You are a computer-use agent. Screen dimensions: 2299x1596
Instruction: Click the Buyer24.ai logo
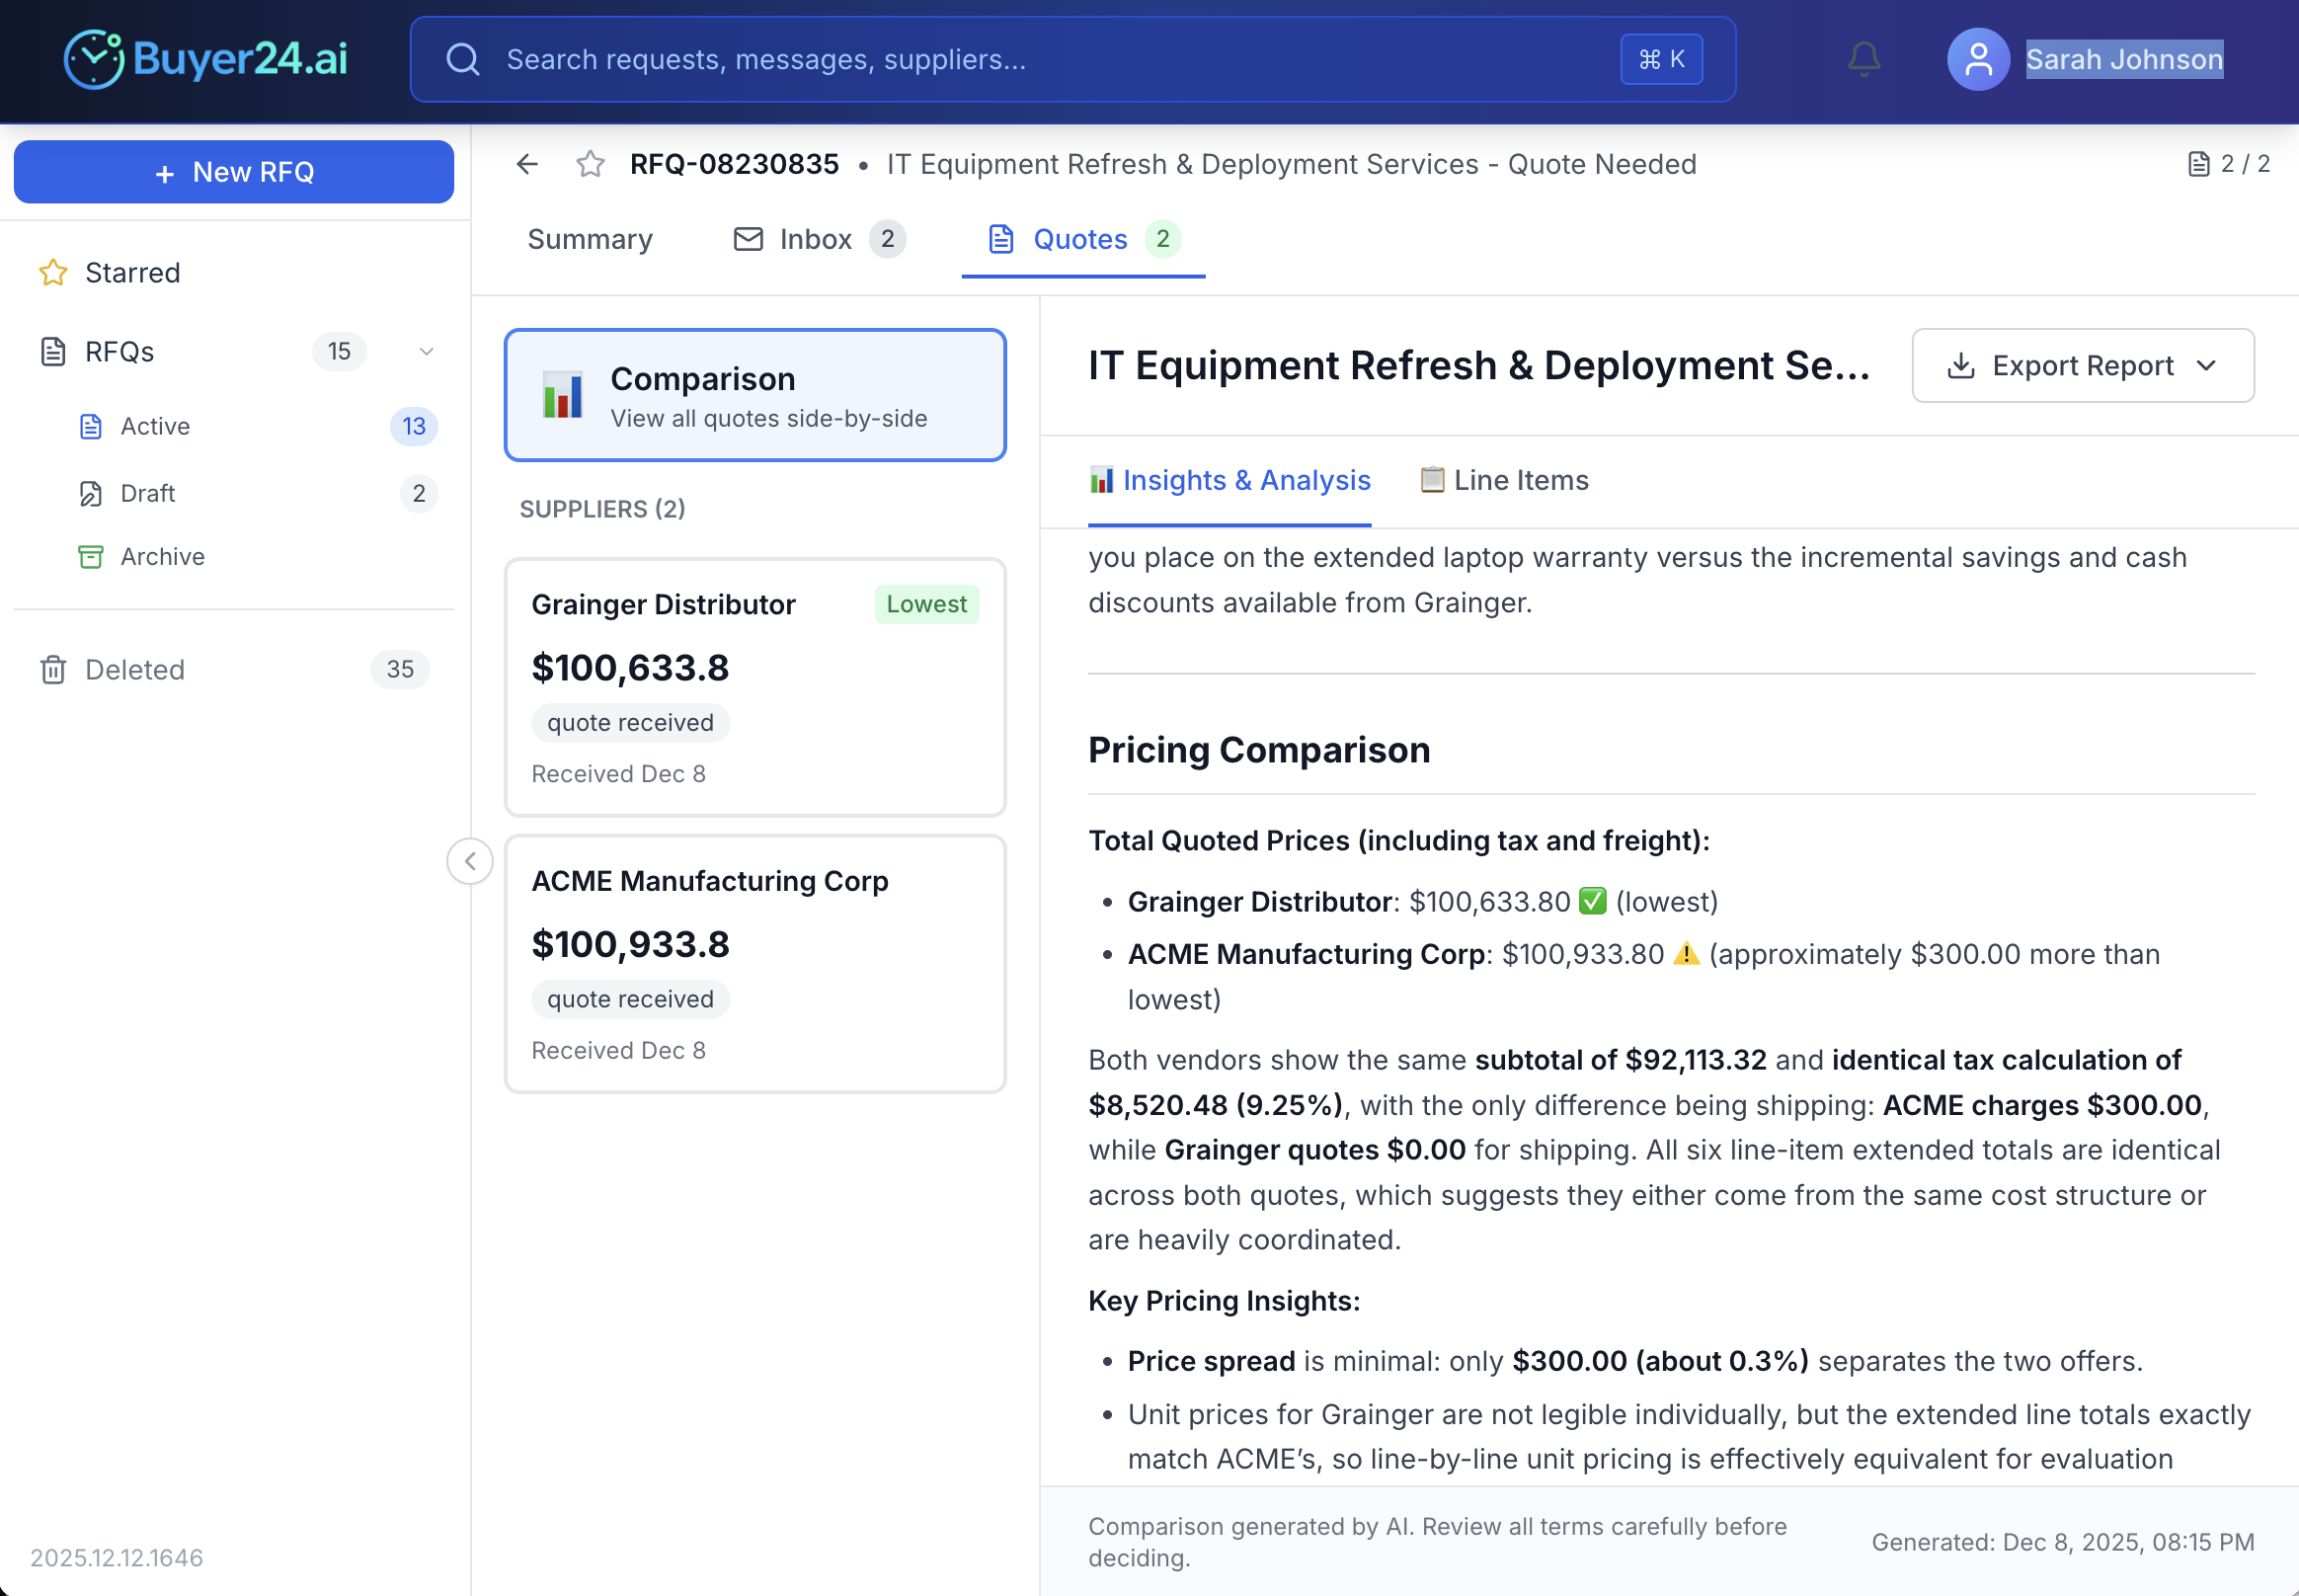(205, 59)
